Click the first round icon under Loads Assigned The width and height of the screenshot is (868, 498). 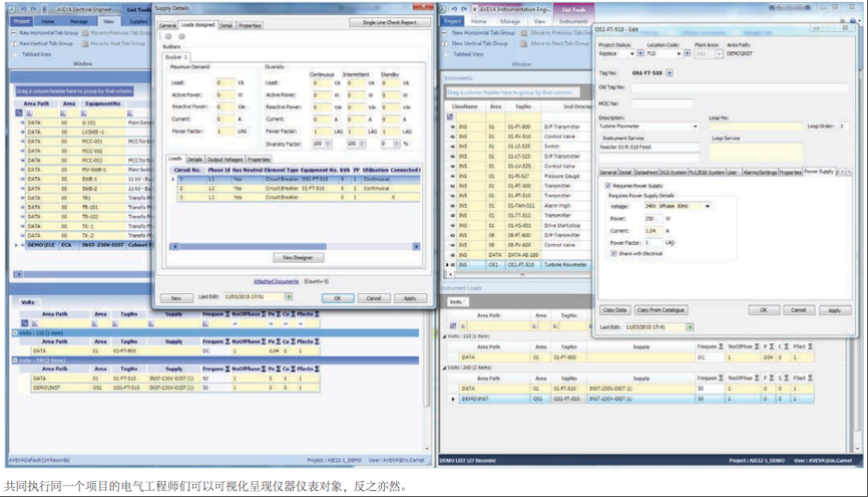point(169,37)
